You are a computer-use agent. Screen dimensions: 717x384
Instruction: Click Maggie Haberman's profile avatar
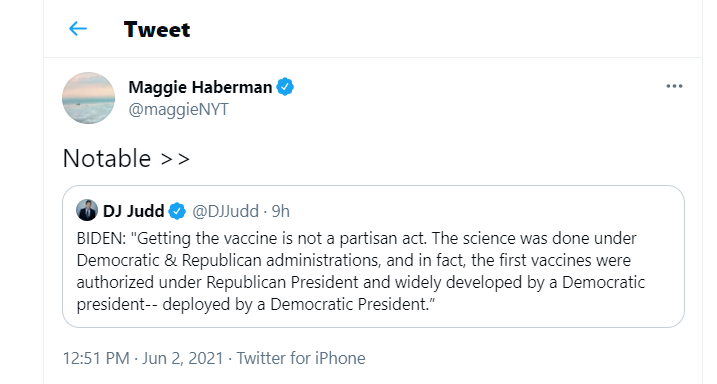click(88, 98)
